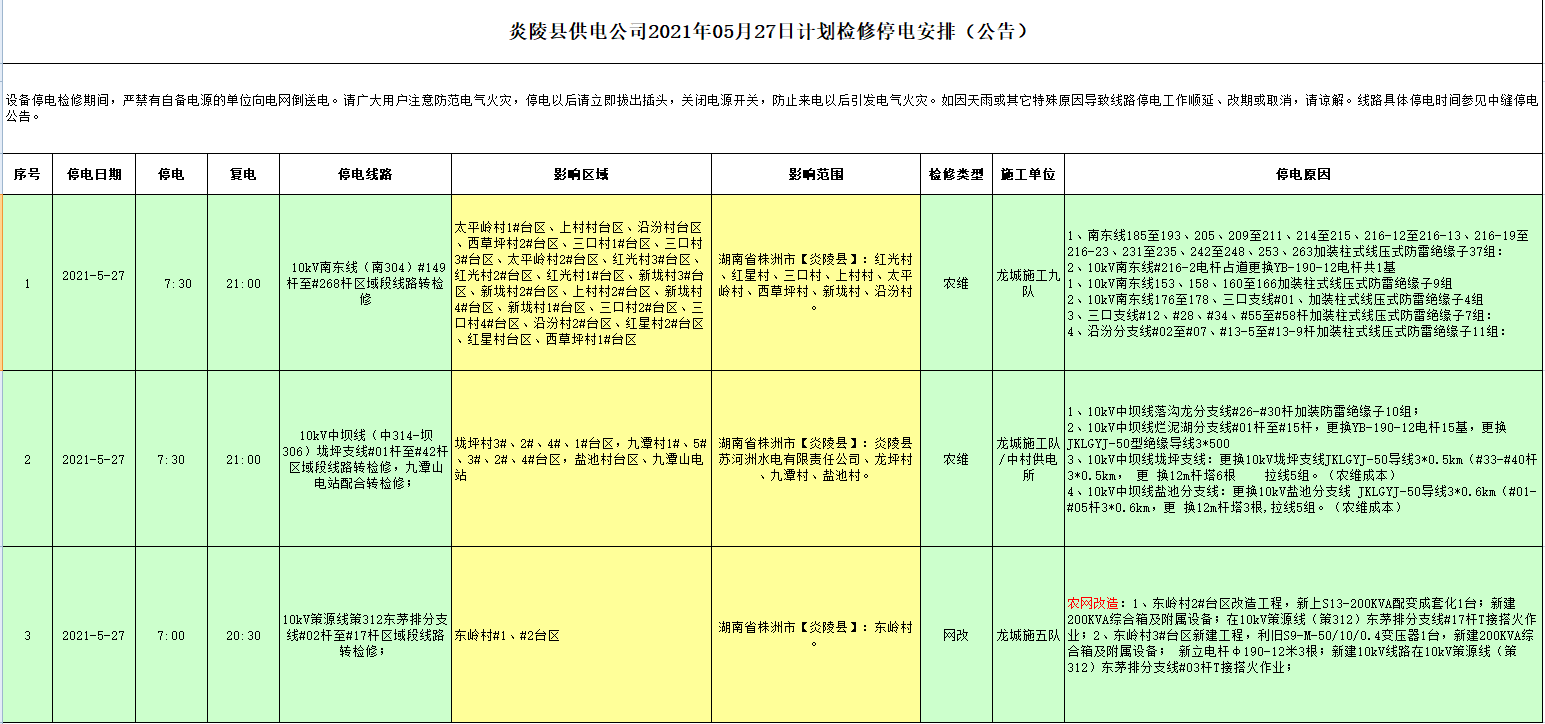The image size is (1545, 724).
Task: Select the yellow cell starting with 太平岭村1#台区
Action: (581, 284)
